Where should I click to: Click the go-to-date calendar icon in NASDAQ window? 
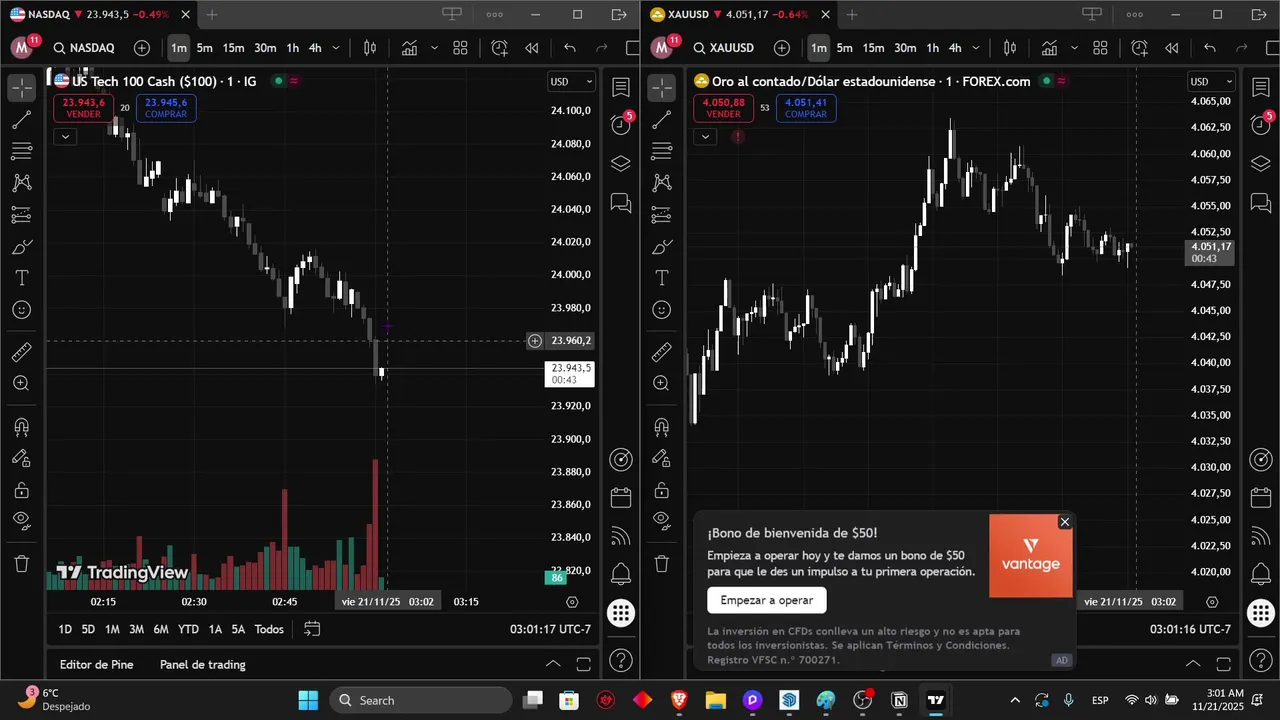[312, 629]
